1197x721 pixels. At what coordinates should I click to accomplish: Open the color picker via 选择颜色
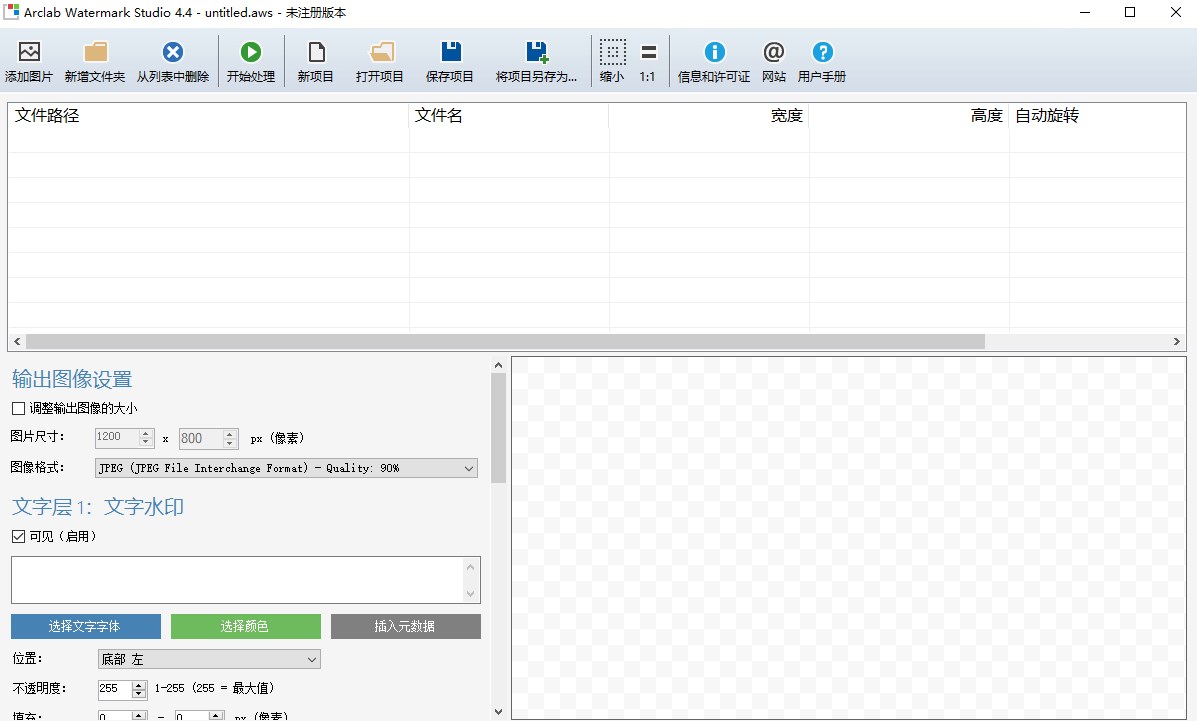click(246, 626)
